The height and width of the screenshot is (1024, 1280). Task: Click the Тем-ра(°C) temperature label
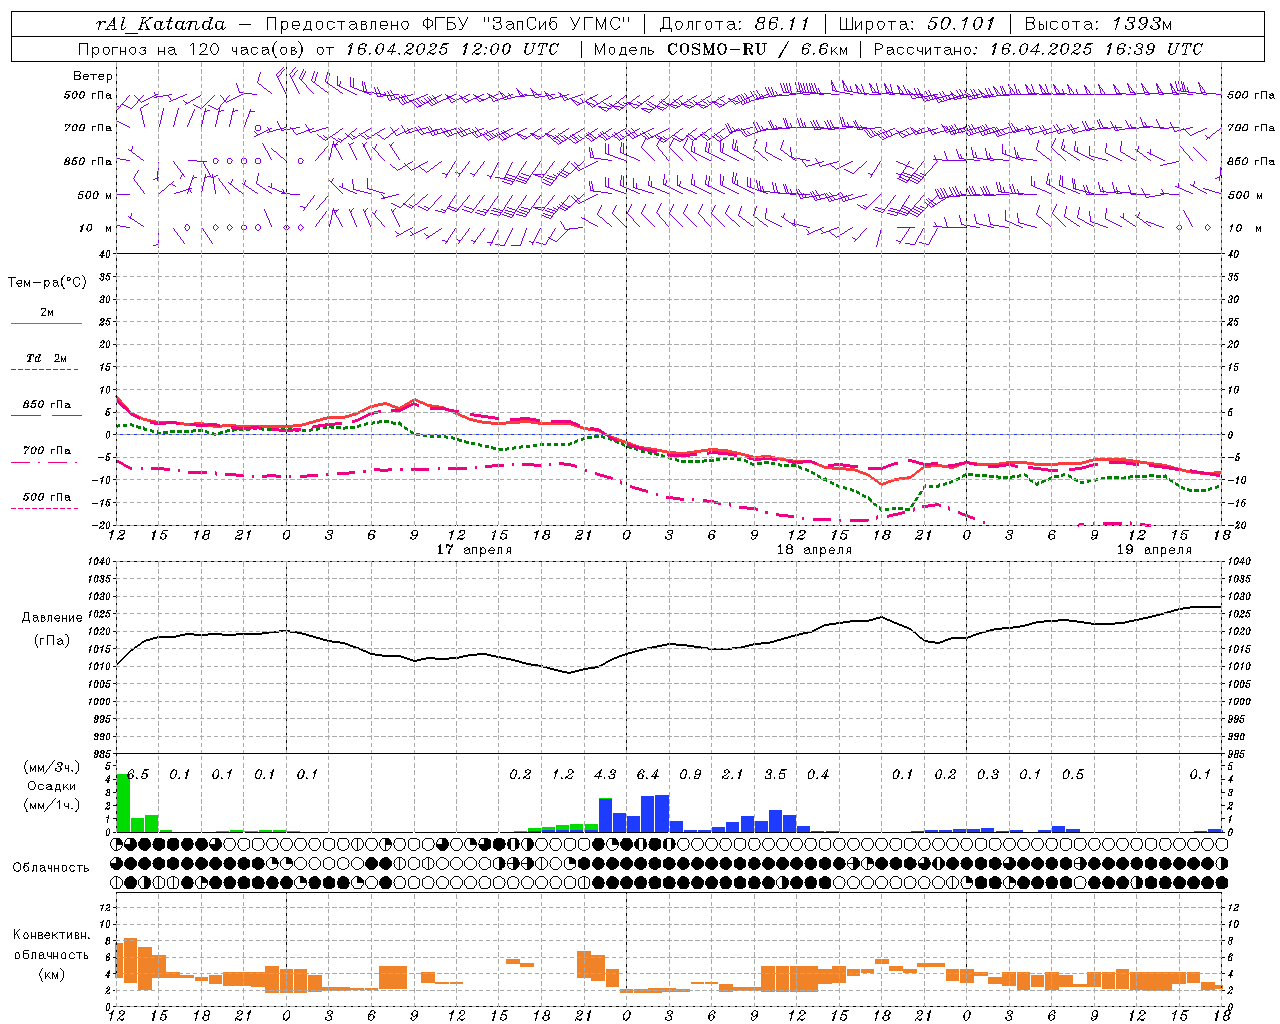tap(47, 283)
